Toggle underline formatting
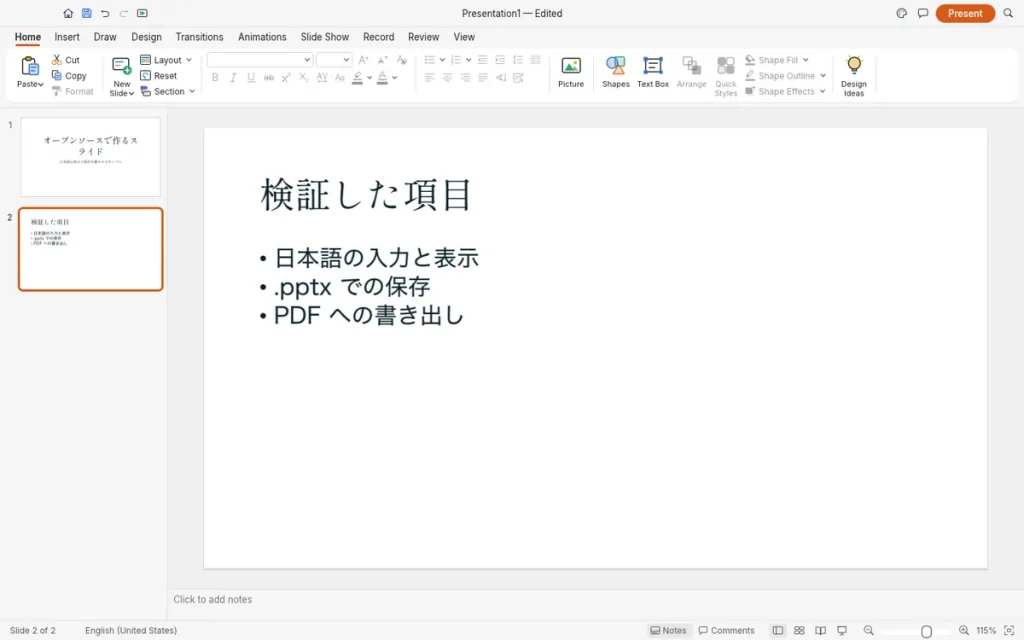 pos(251,78)
